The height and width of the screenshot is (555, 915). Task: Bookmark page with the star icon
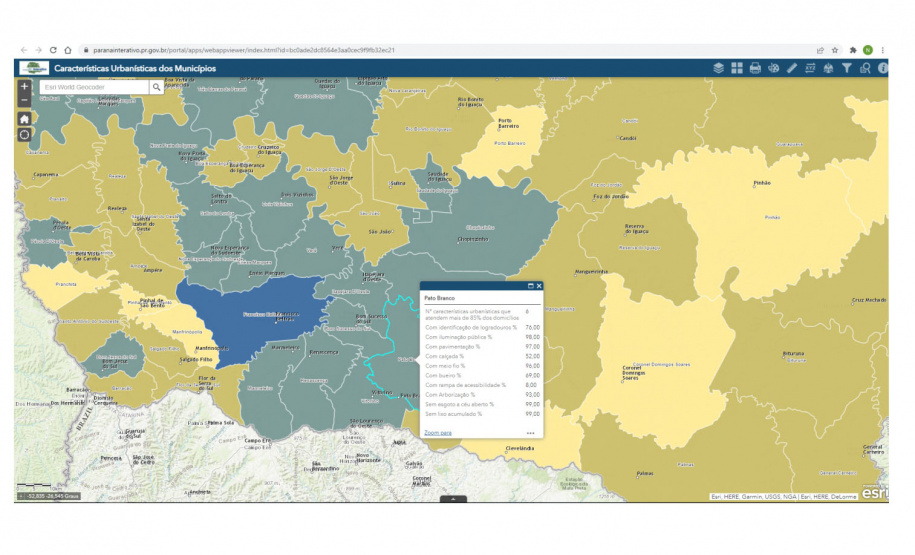coord(835,50)
